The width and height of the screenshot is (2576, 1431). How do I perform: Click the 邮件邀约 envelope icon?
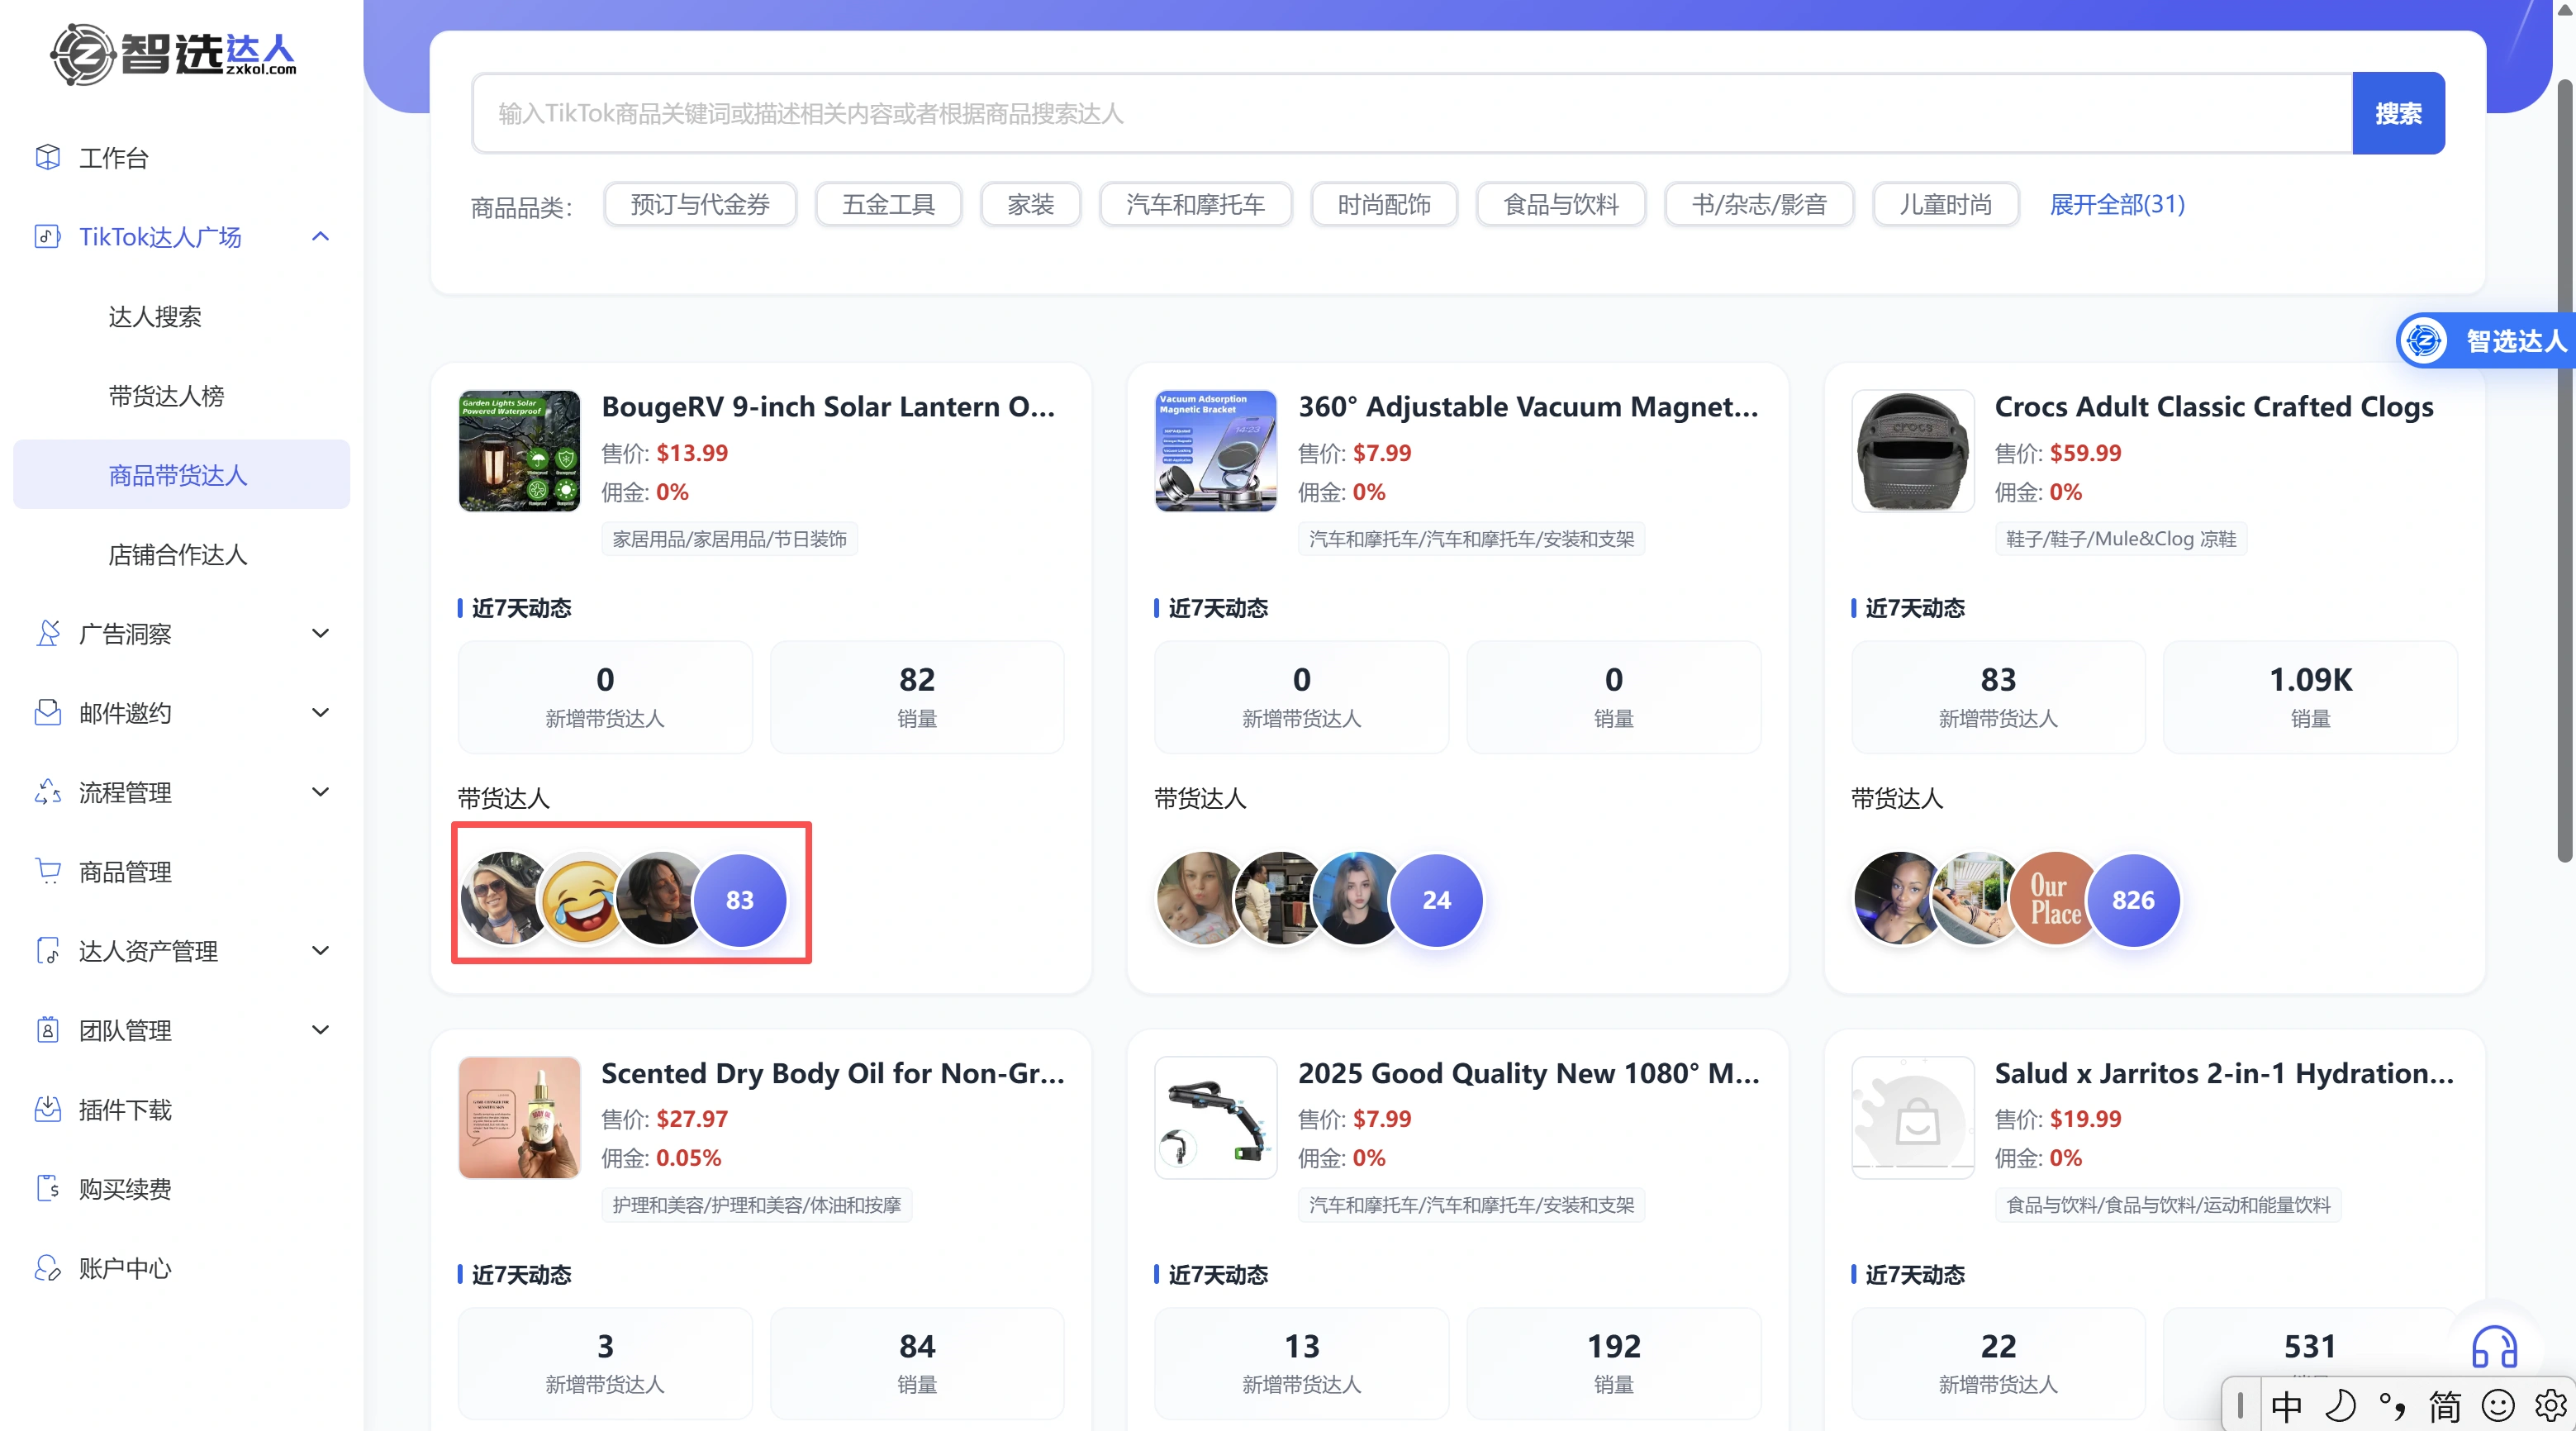point(47,712)
